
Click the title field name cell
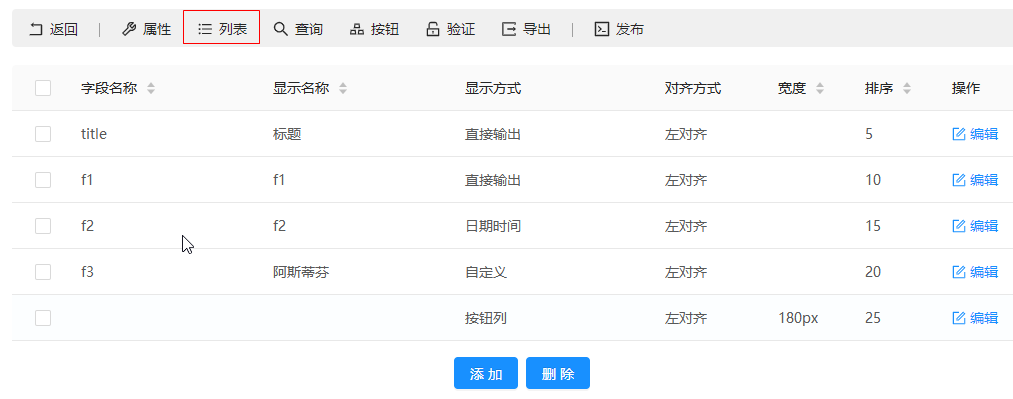[x=94, y=134]
